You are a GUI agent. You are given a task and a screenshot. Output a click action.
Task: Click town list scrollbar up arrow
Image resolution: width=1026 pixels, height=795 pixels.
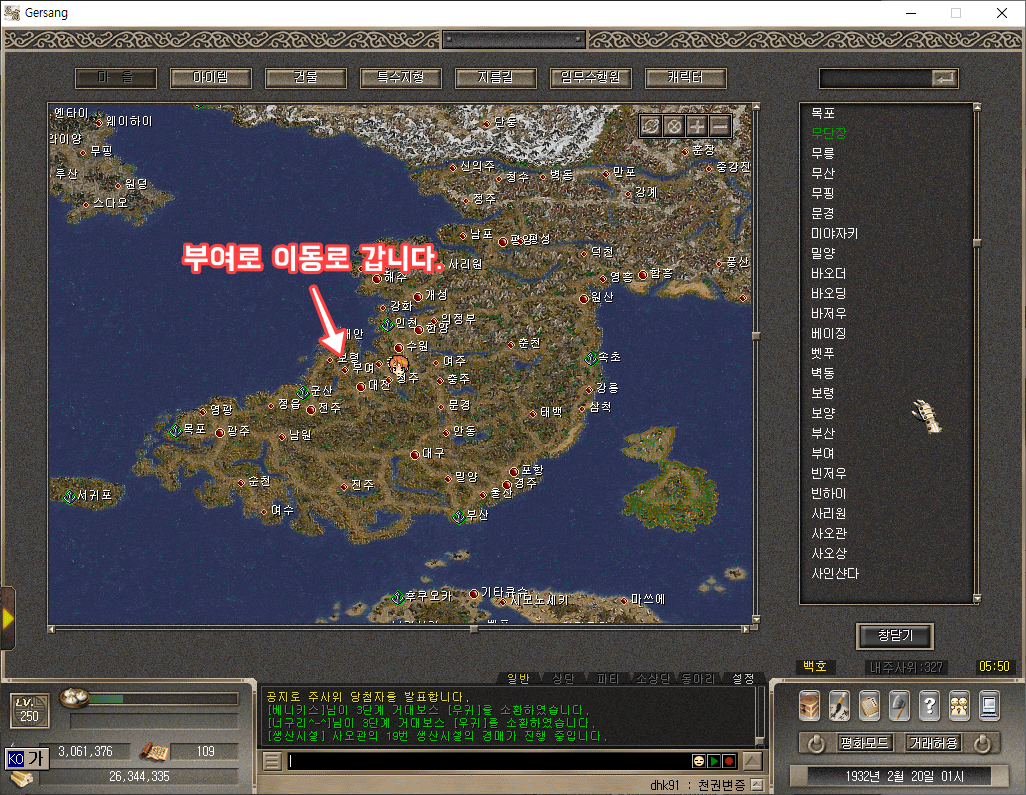coord(977,107)
